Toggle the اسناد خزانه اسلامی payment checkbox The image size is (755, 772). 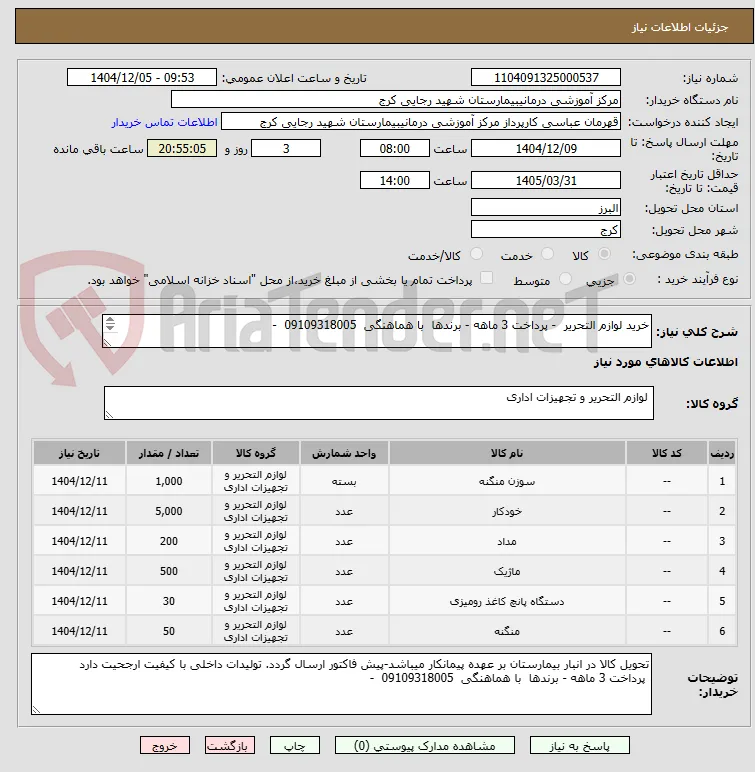tap(487, 278)
